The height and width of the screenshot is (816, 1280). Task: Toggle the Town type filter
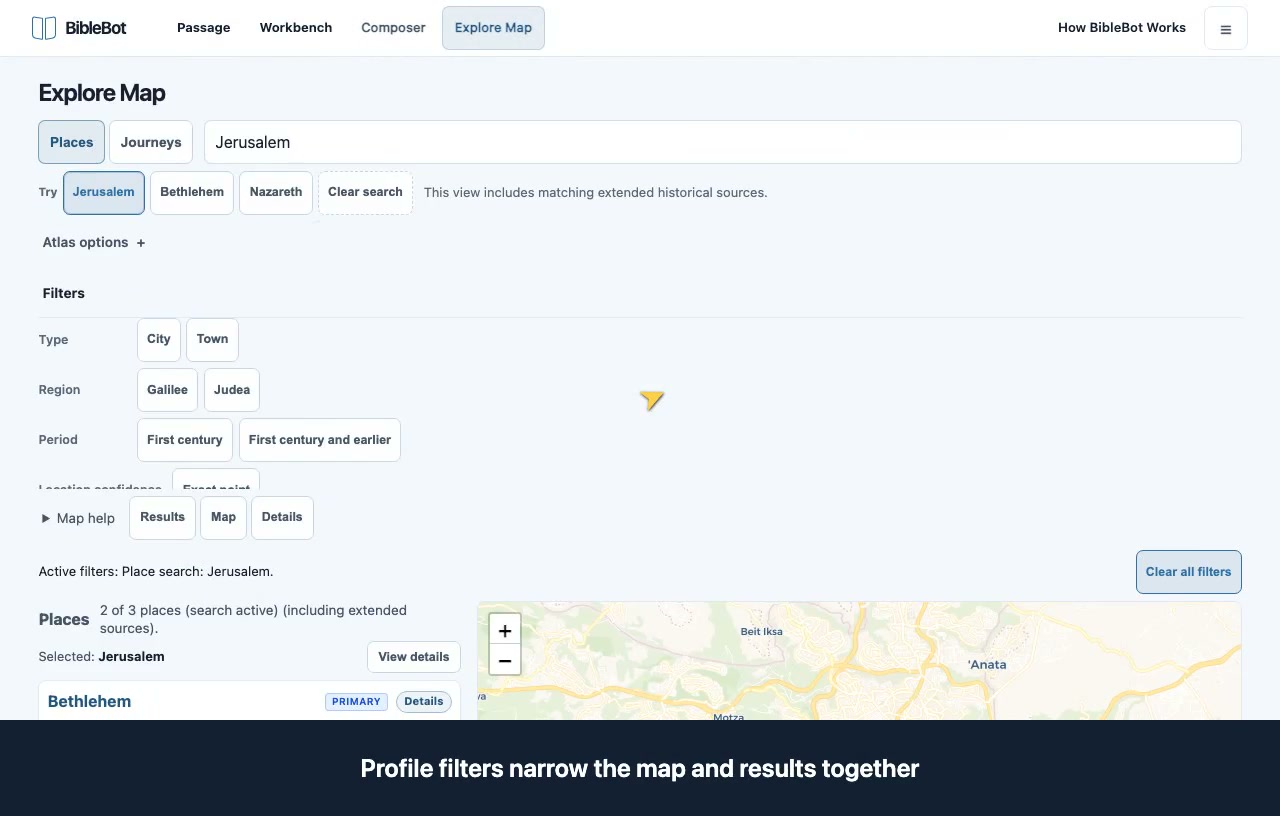click(212, 339)
